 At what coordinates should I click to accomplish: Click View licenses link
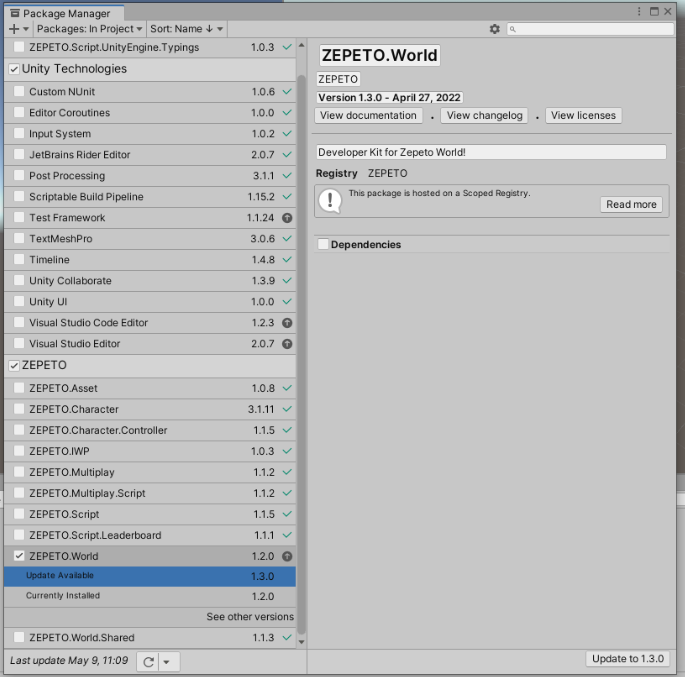coord(583,115)
